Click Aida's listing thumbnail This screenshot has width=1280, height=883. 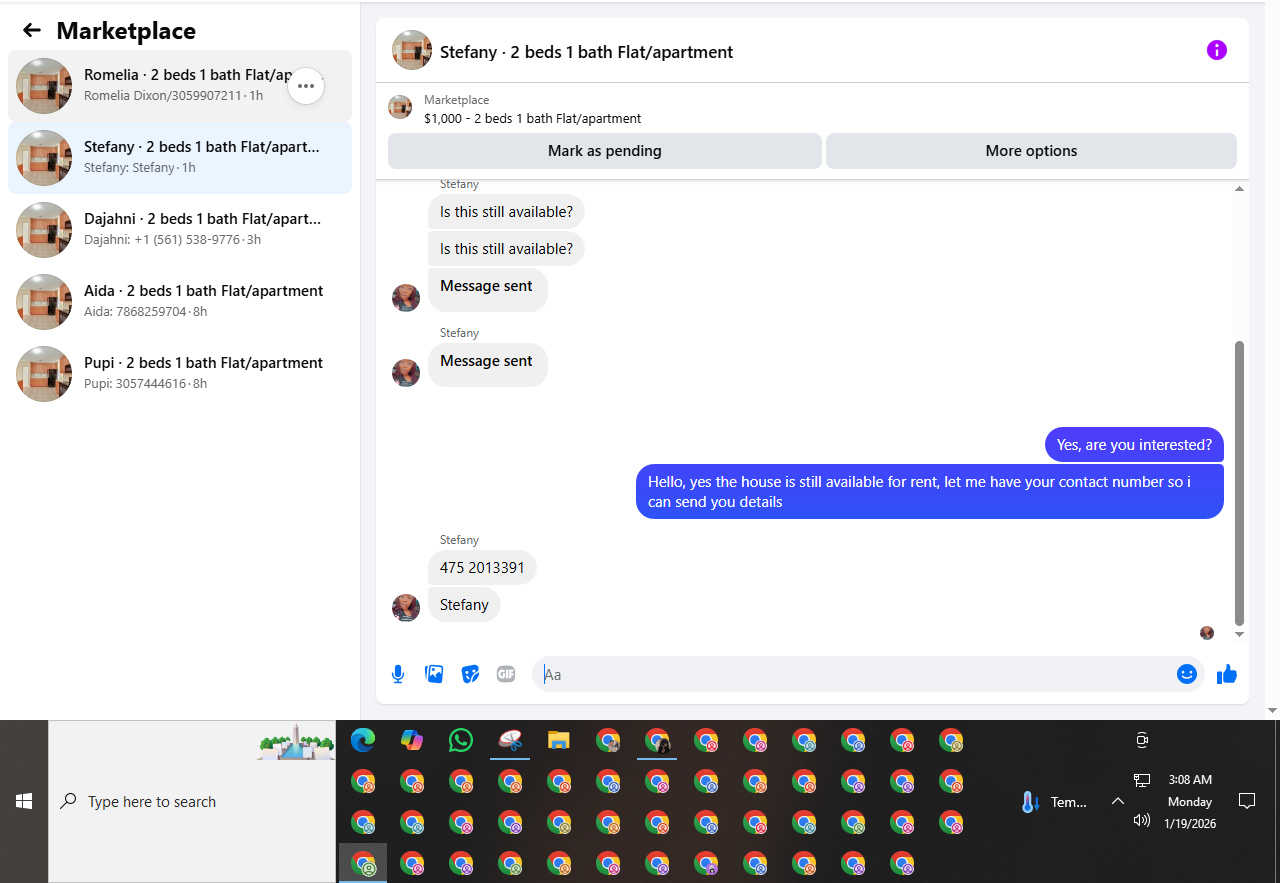(x=44, y=302)
